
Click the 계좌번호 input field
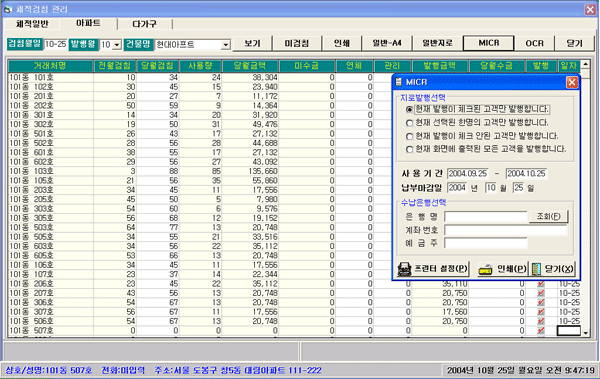[x=506, y=230]
